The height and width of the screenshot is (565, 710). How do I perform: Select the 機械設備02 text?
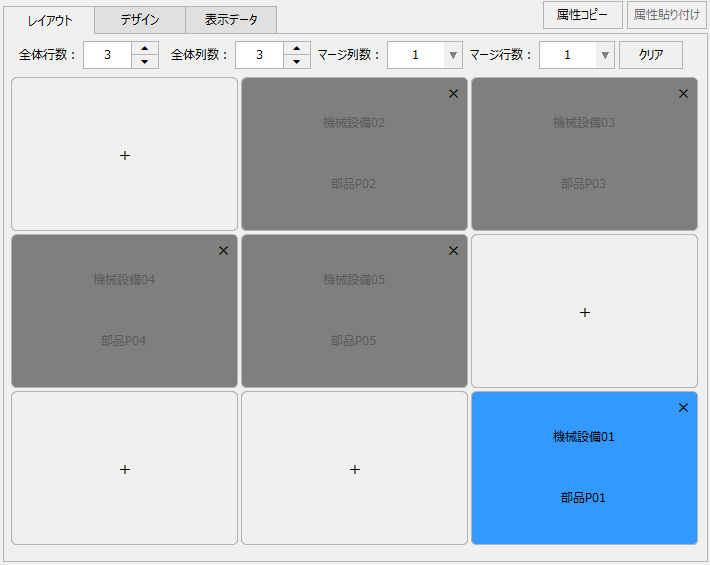pos(354,123)
